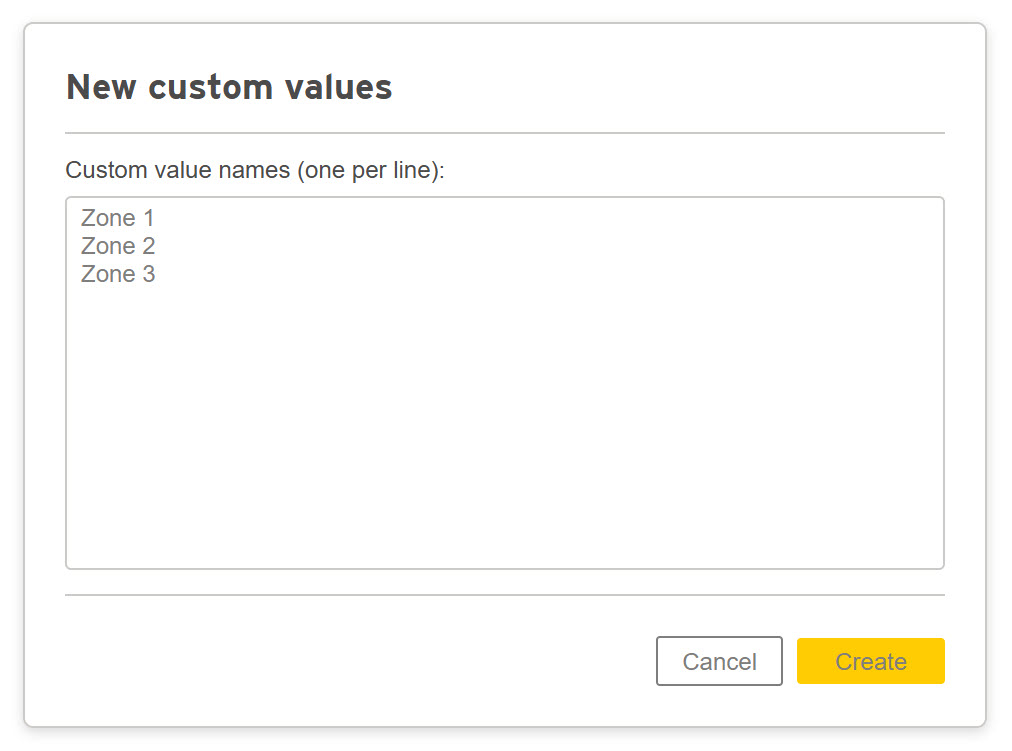
Task: Click the 'Zone 2' placeholder line
Action: (x=118, y=246)
